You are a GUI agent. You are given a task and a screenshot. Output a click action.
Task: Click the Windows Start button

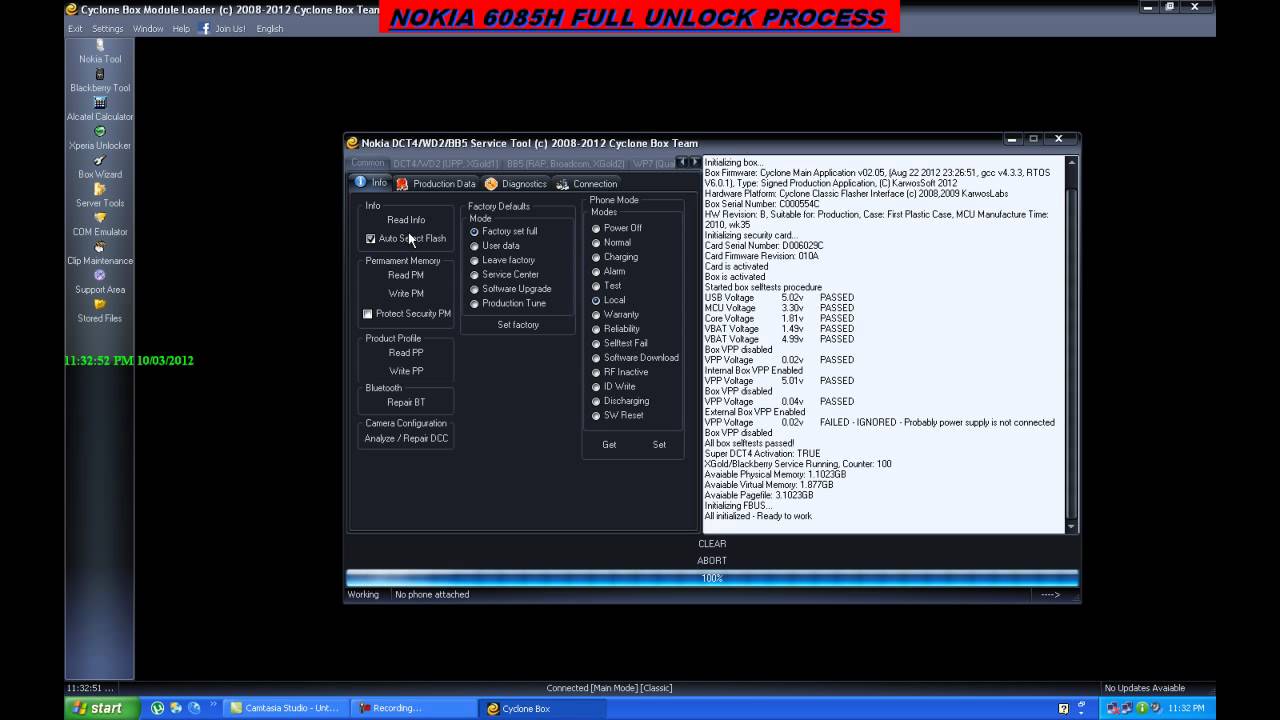(100, 708)
